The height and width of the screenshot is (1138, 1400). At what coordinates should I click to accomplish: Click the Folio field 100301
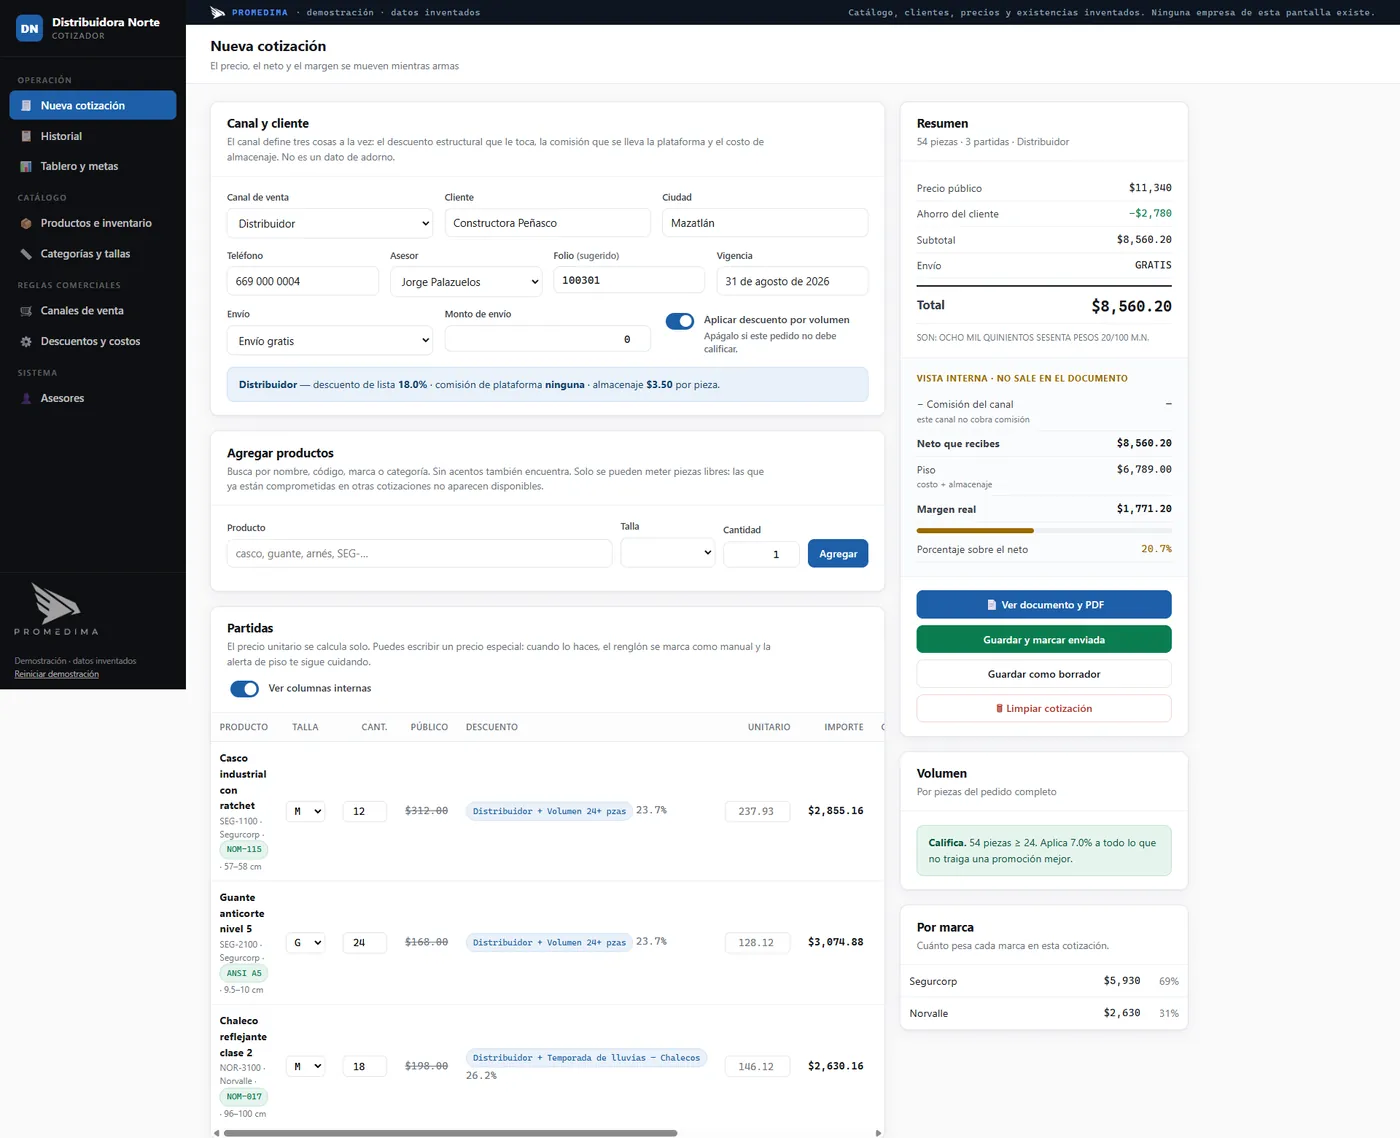point(629,280)
